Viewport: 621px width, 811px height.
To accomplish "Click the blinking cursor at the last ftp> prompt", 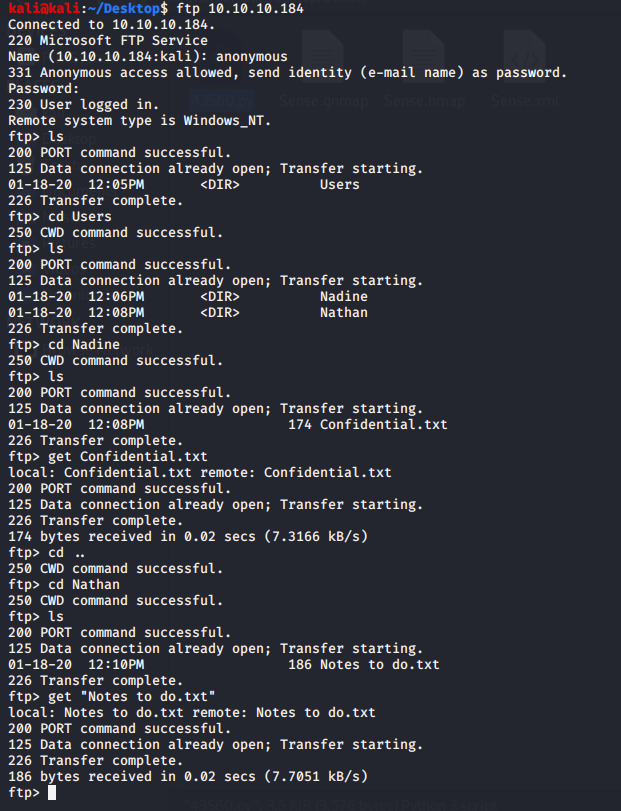I will tap(52, 793).
